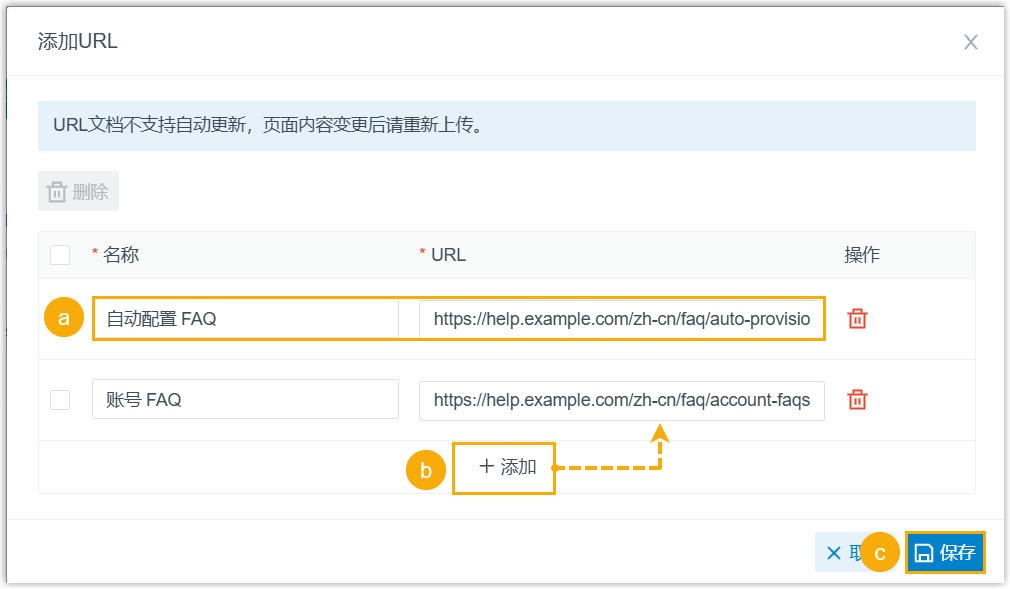Tick the select-all checkbox in table header
The width and height of the screenshot is (1010, 589).
(x=60, y=255)
